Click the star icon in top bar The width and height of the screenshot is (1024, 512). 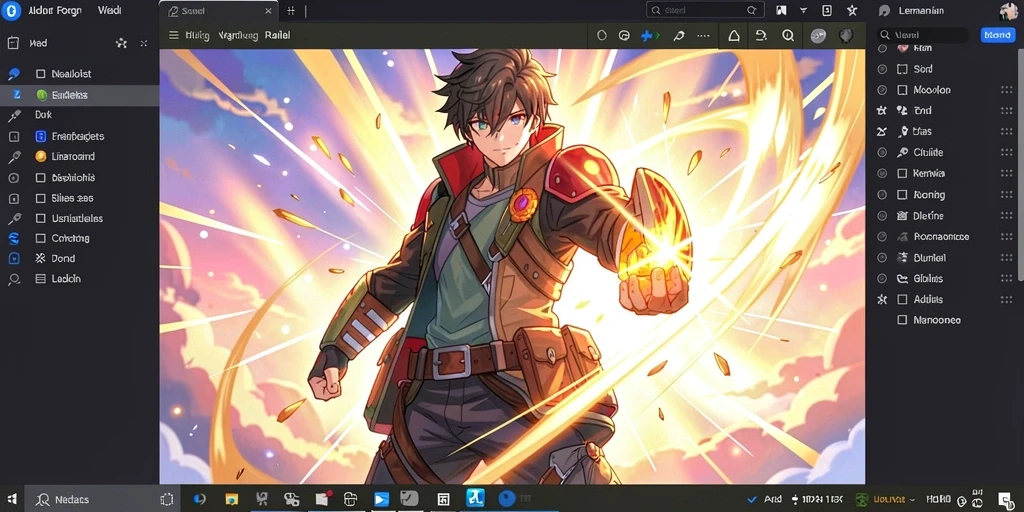click(852, 10)
